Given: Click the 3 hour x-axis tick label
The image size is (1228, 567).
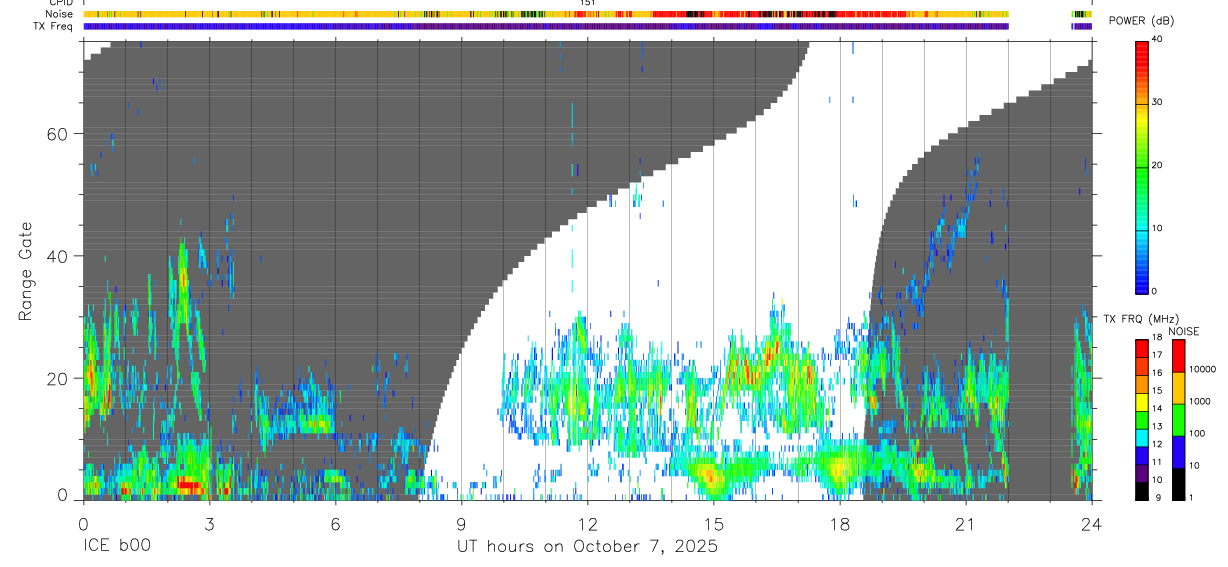Looking at the screenshot, I should click(x=208, y=524).
